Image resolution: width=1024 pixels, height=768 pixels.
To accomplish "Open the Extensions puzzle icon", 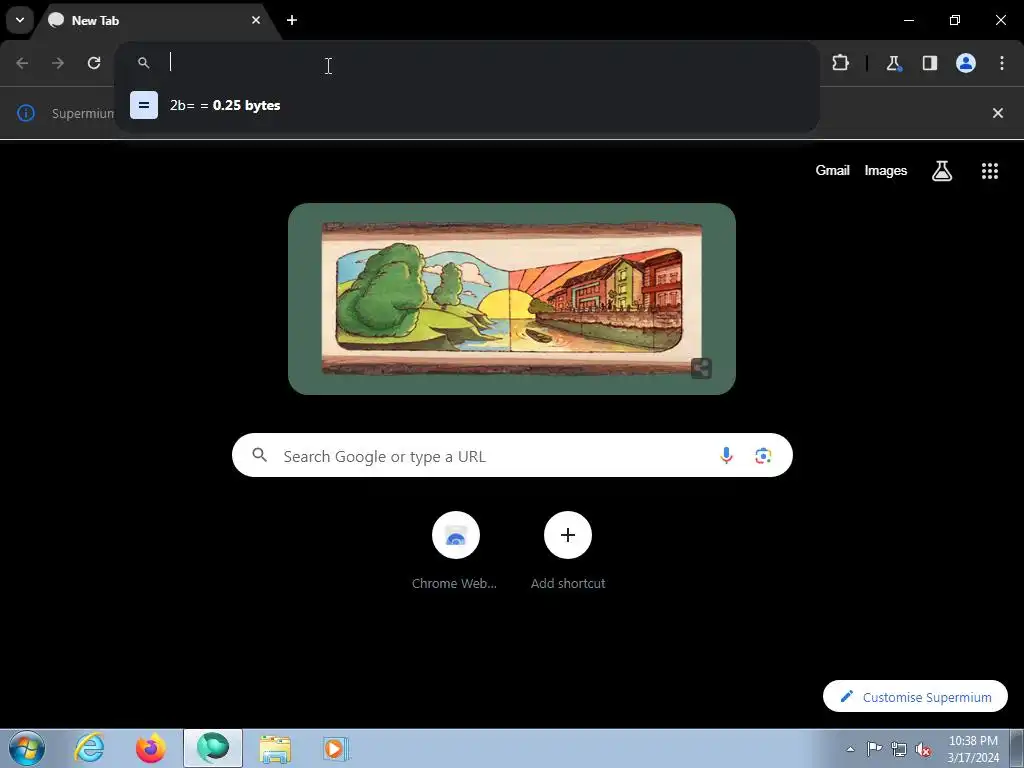I will [x=840, y=63].
